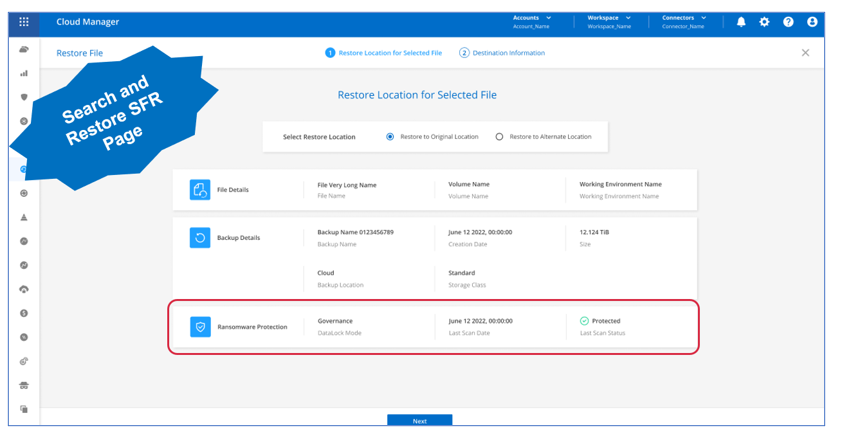Select Restore to Alternate Location option
The height and width of the screenshot is (448, 843).
499,137
